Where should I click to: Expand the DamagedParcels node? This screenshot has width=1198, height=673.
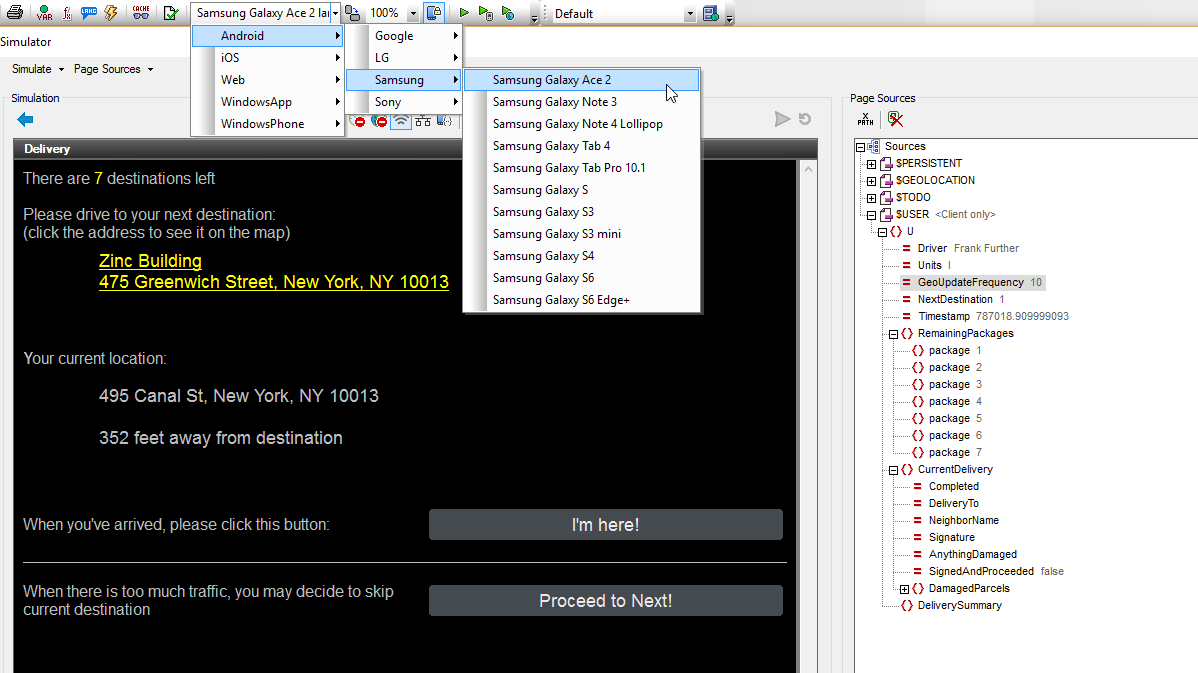coord(905,589)
